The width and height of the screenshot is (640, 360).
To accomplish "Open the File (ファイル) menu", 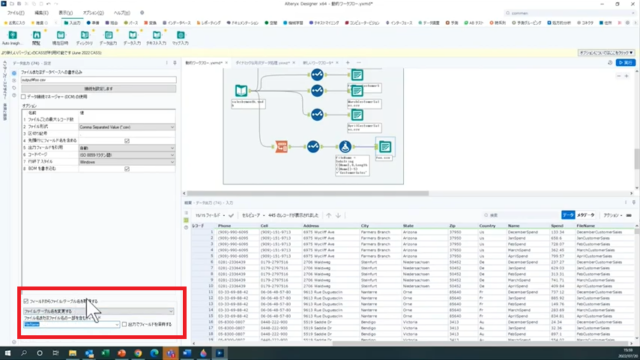I will tap(16, 13).
